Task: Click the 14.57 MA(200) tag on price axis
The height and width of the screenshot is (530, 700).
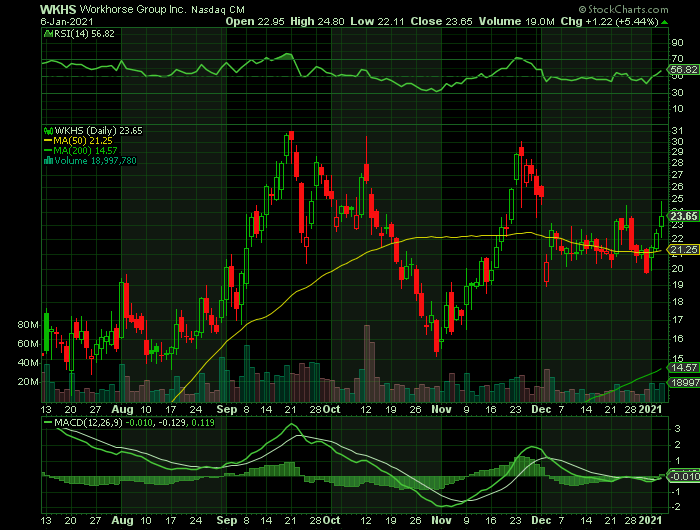Action: click(683, 367)
